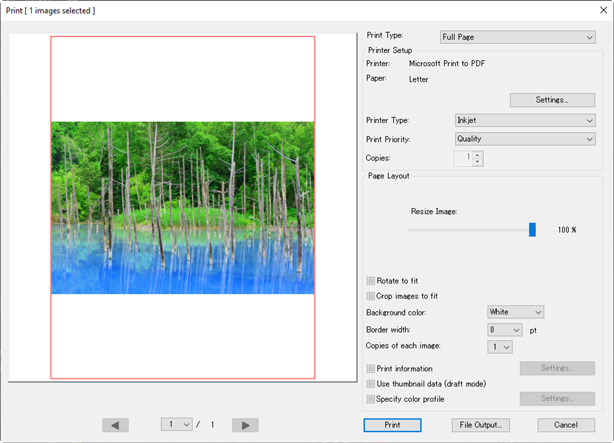
Task: Click the File Output button
Action: [480, 425]
